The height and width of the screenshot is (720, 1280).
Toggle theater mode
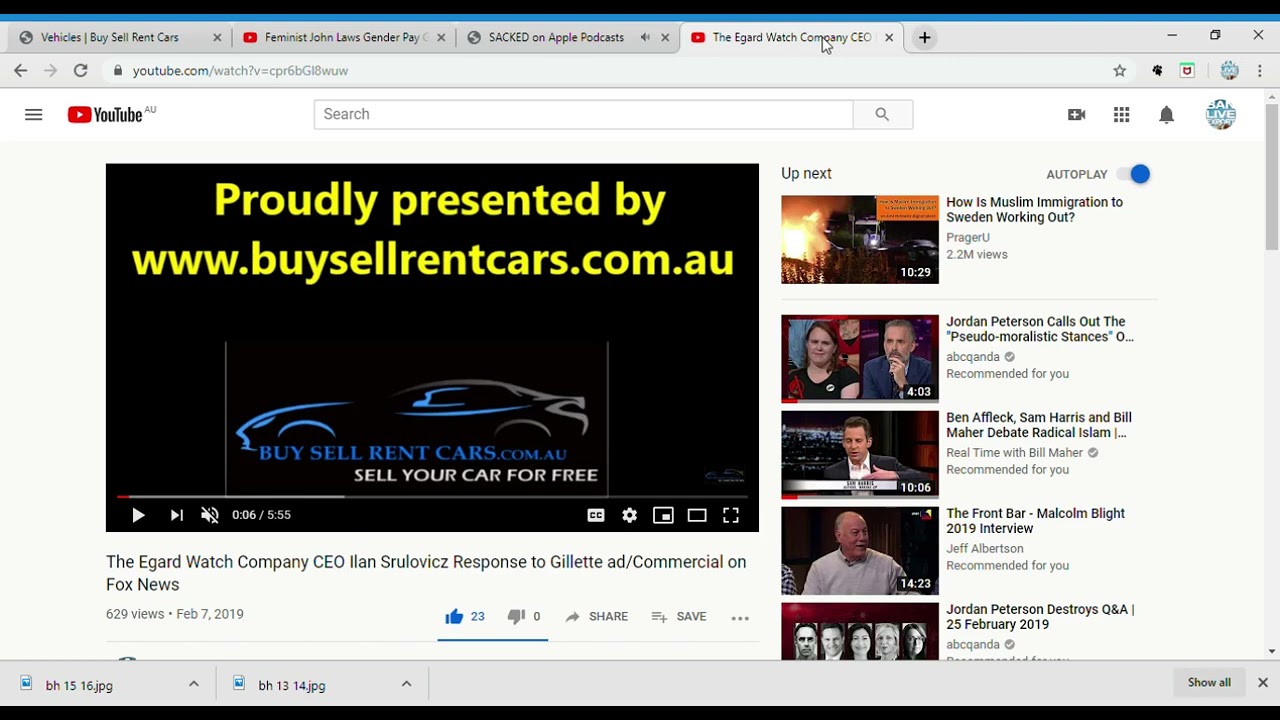click(697, 515)
